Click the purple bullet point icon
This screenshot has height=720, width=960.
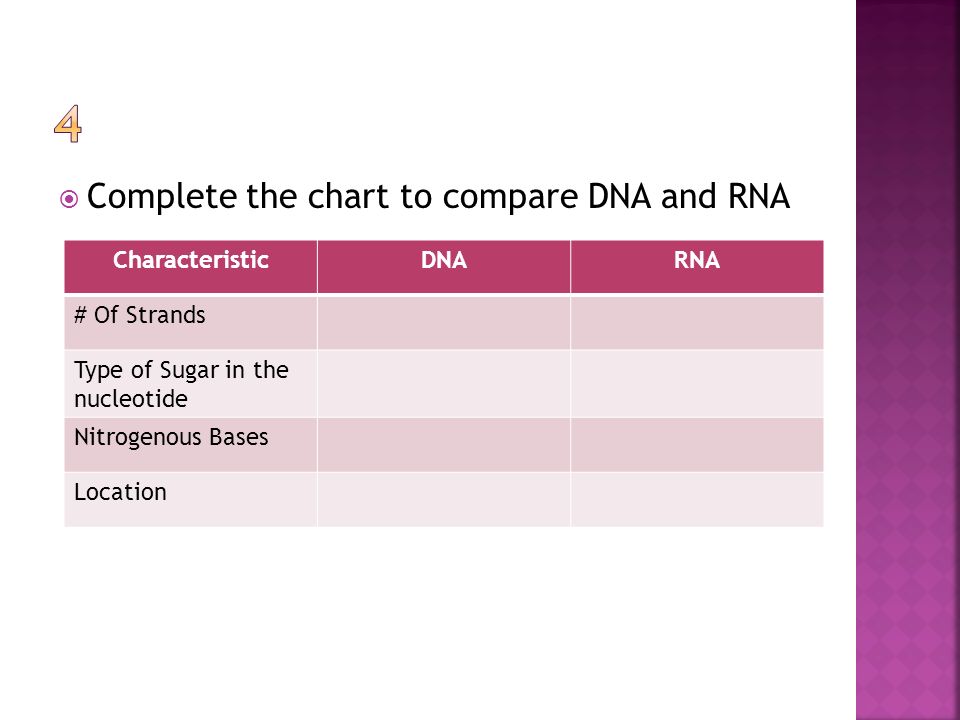pyautogui.click(x=69, y=199)
